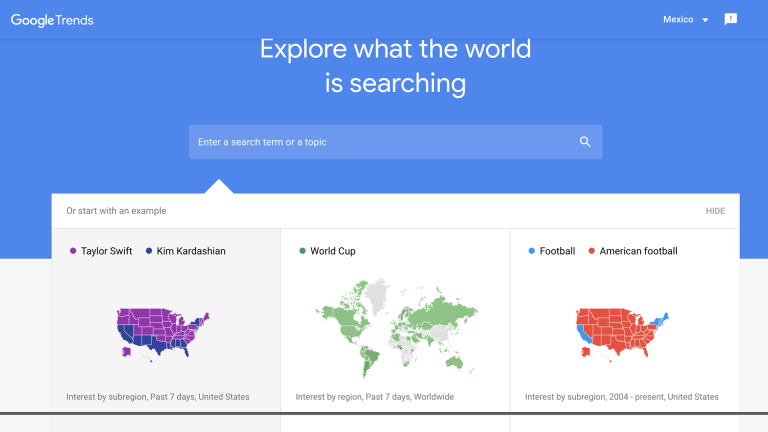Click the Google Trends logo
Screen dimensions: 768x432
pos(52,20)
